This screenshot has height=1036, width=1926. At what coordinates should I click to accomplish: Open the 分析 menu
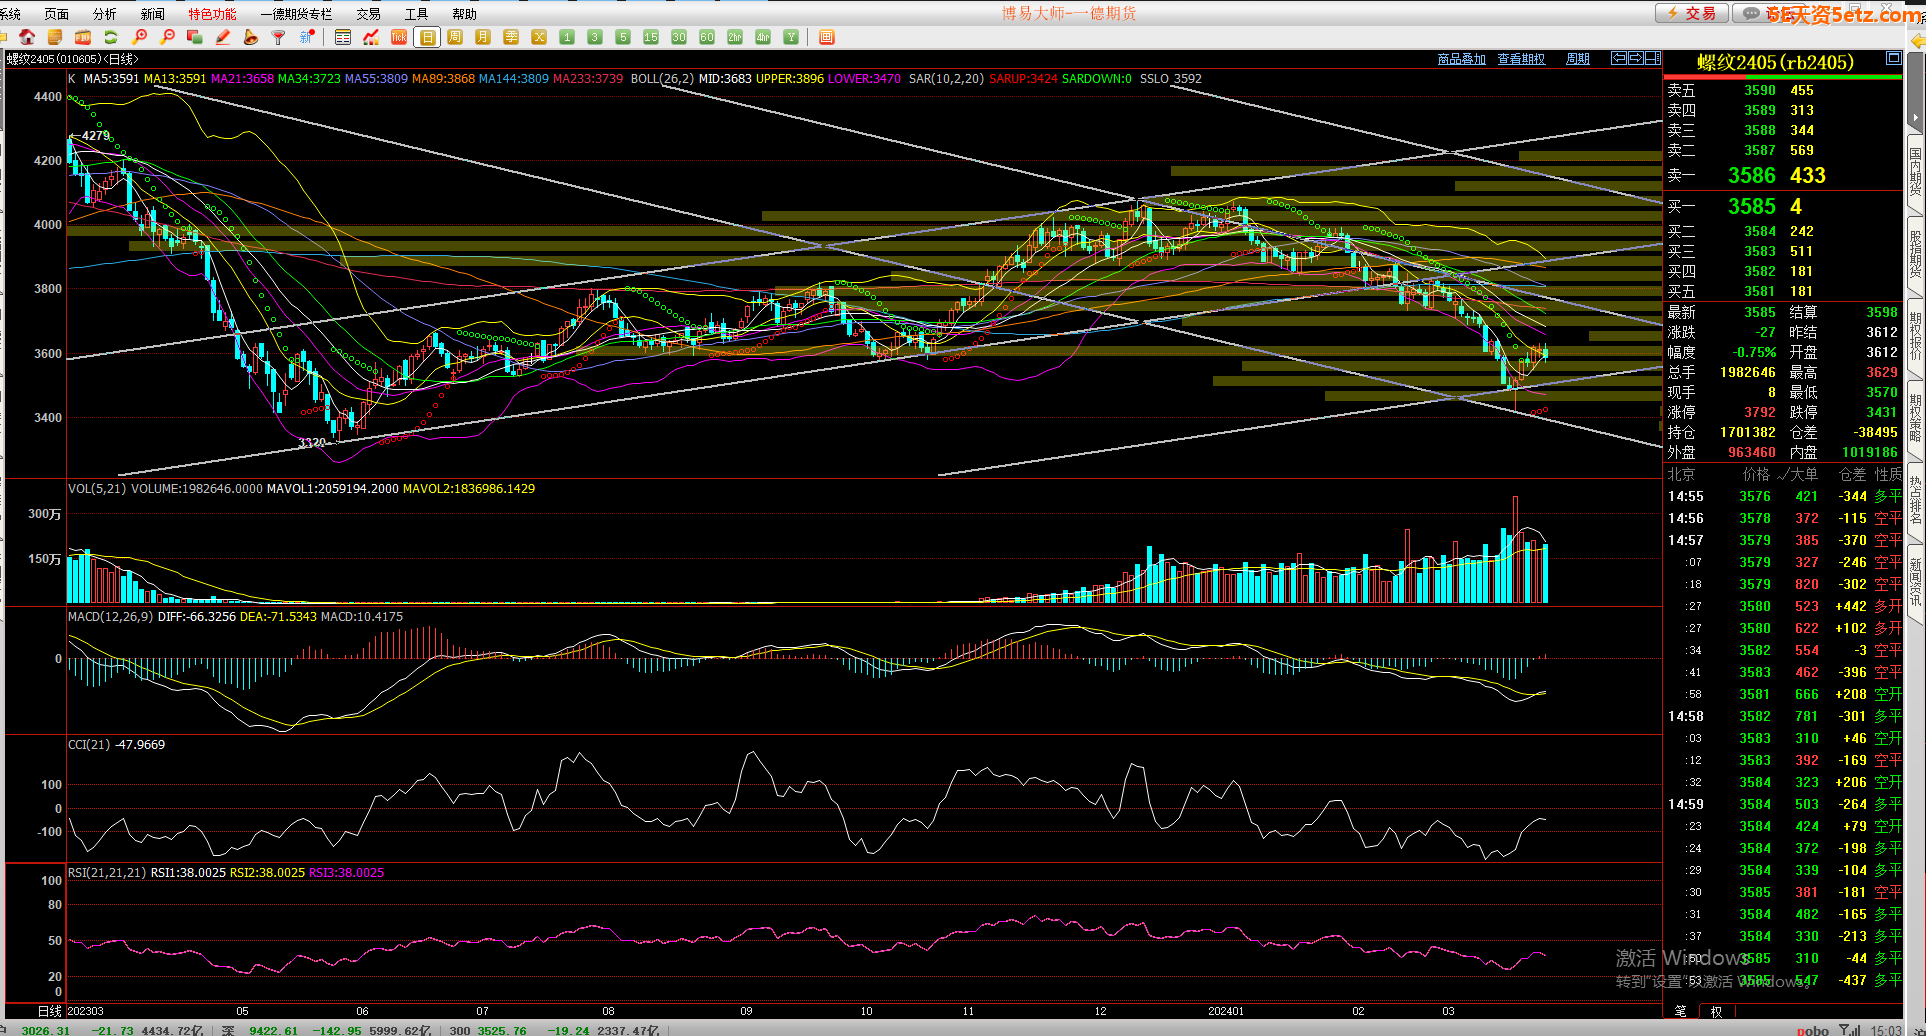(x=104, y=14)
